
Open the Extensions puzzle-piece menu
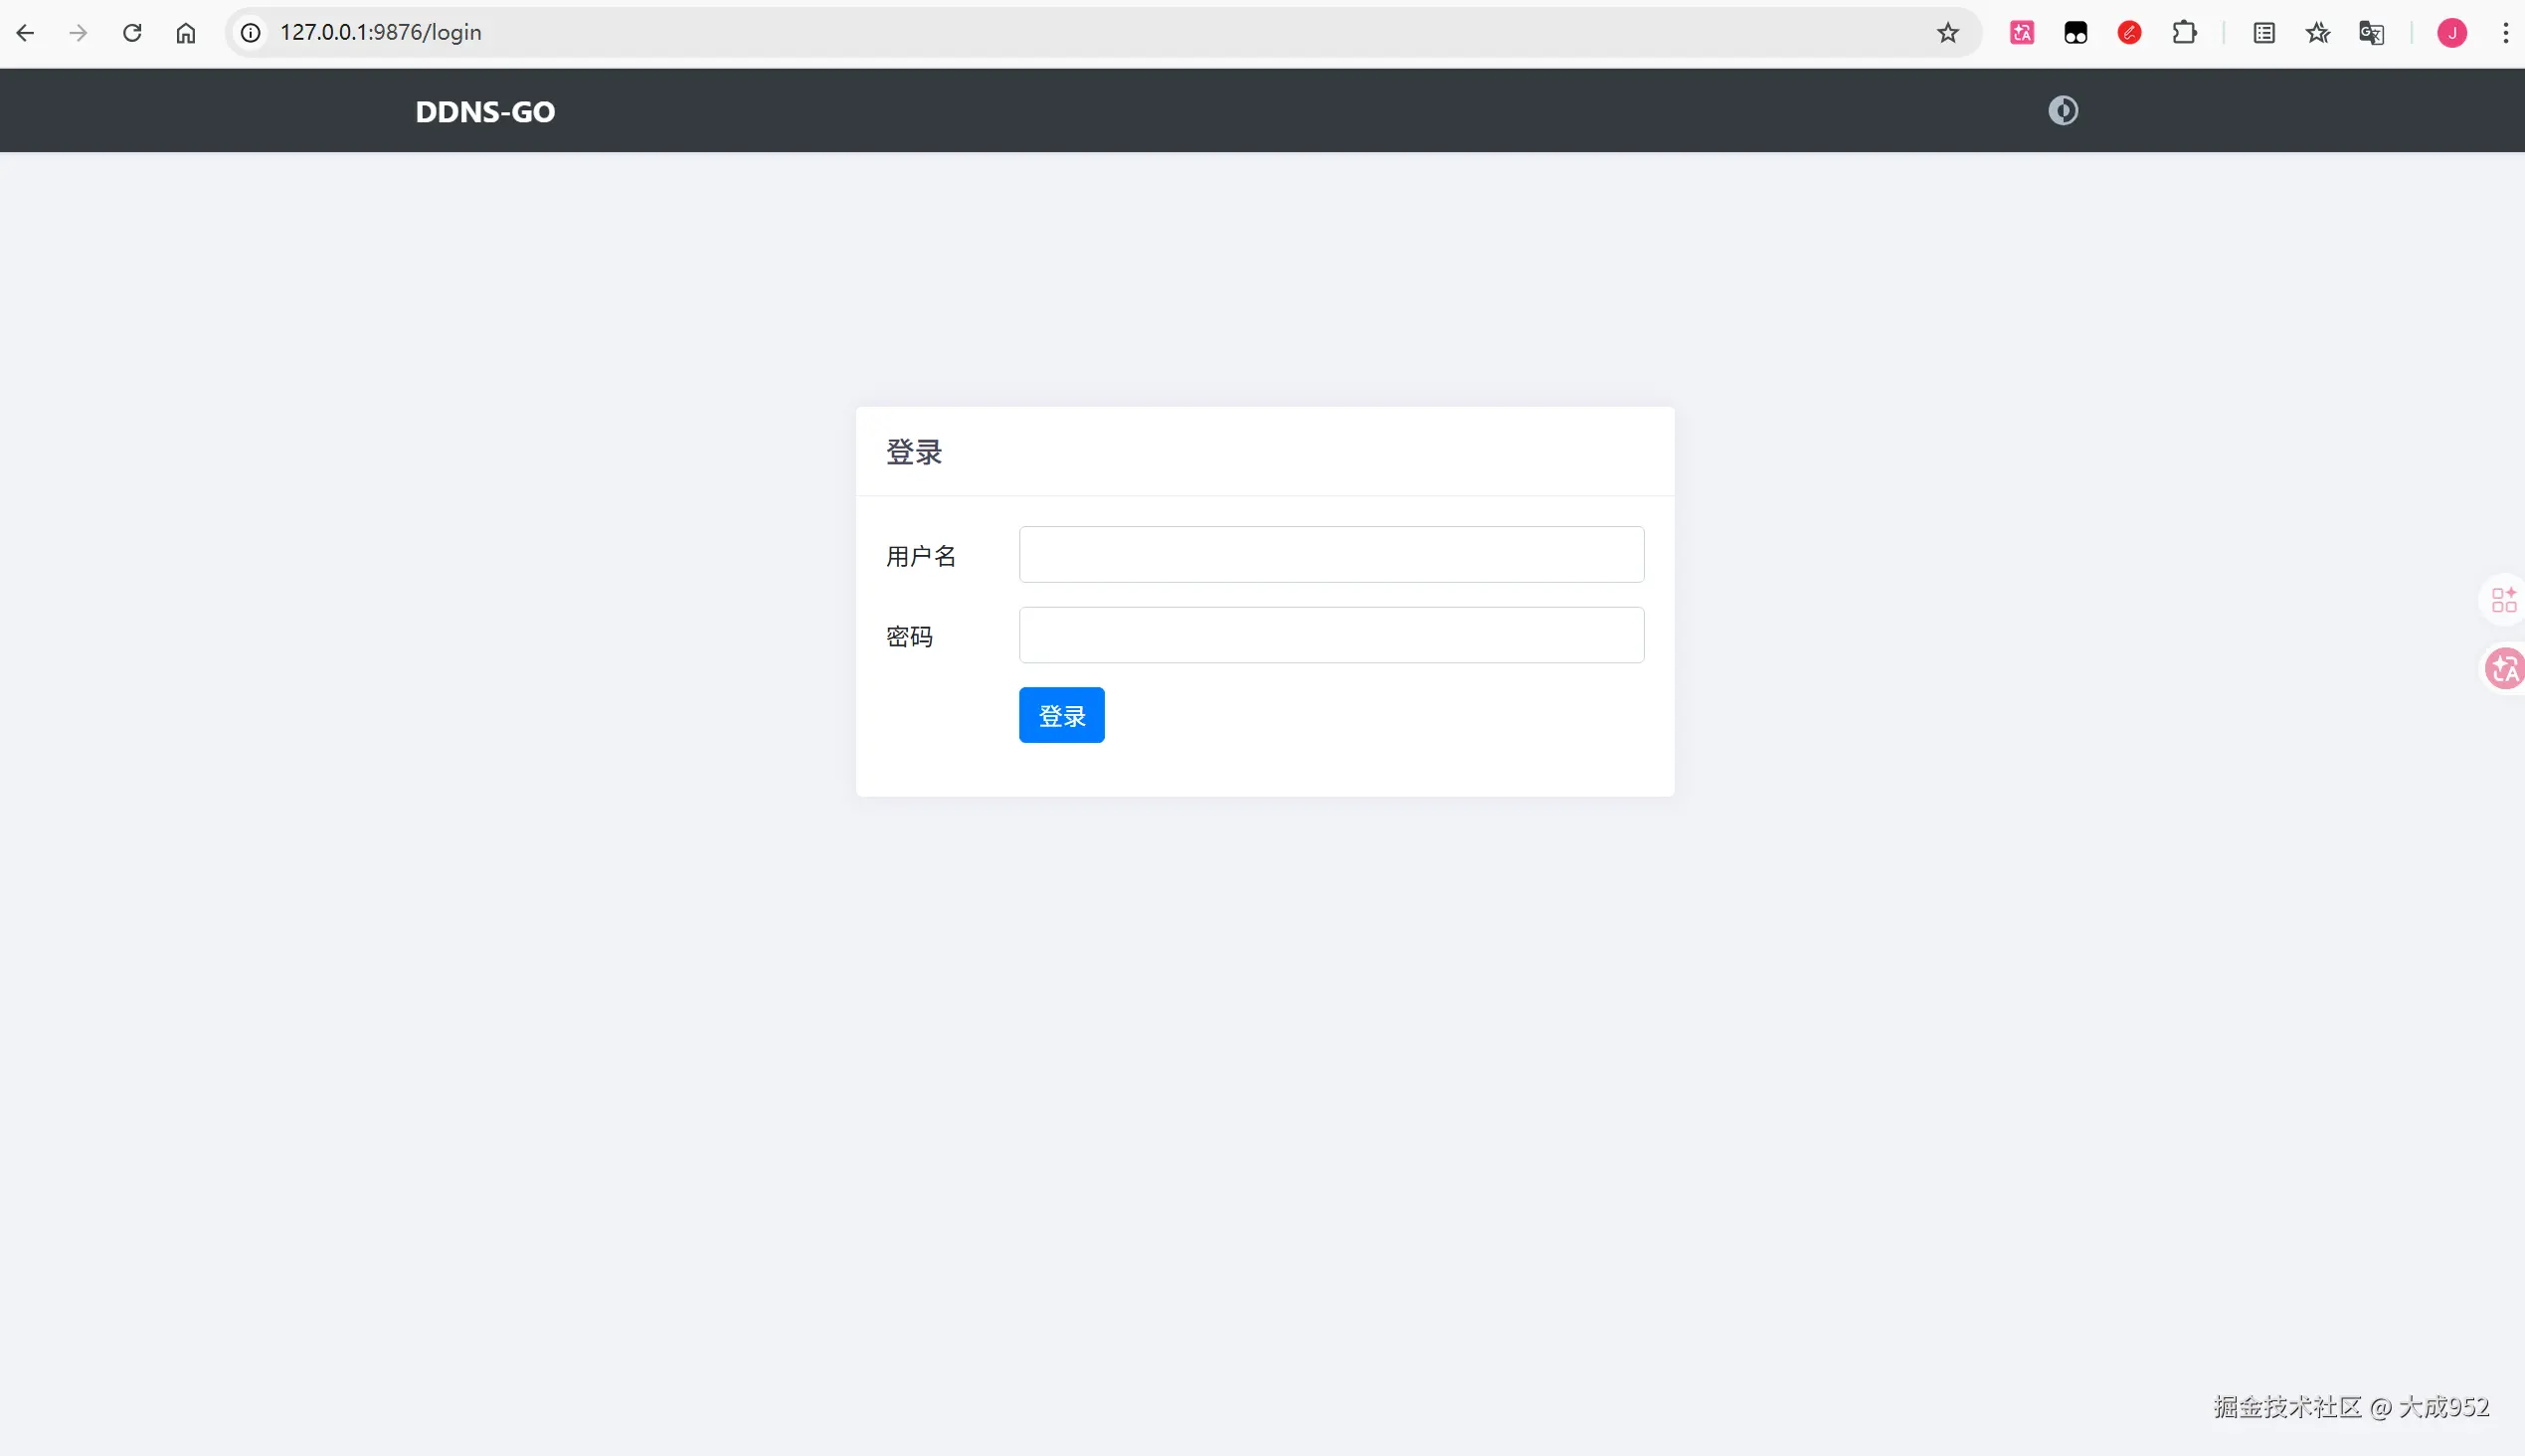pyautogui.click(x=2184, y=33)
